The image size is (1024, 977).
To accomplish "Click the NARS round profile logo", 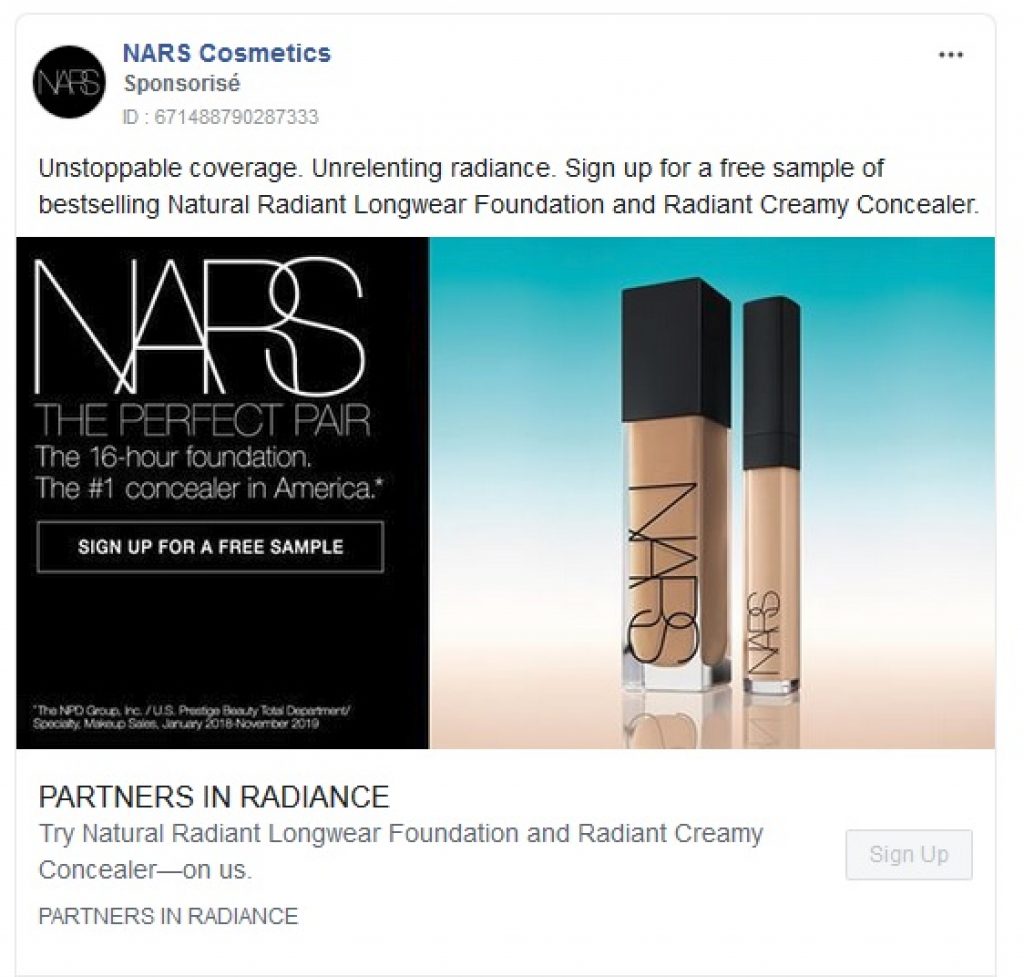I will tap(69, 82).
